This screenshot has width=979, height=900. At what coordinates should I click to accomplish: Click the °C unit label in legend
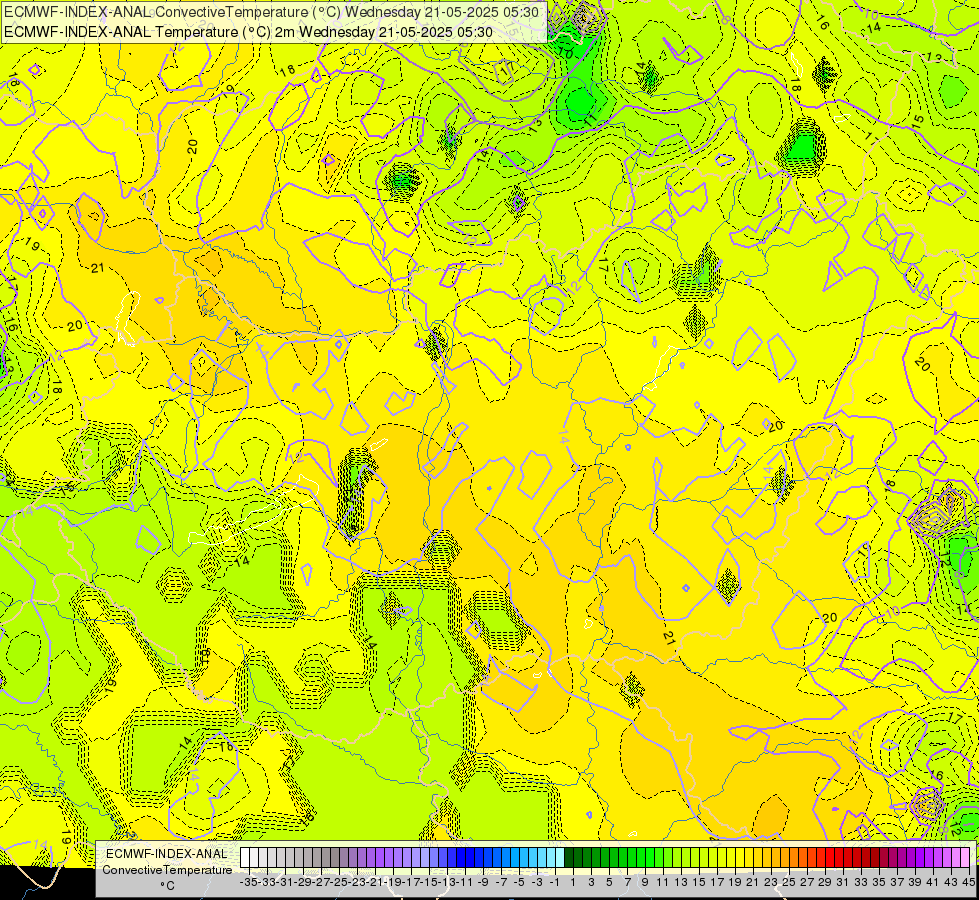click(x=167, y=885)
